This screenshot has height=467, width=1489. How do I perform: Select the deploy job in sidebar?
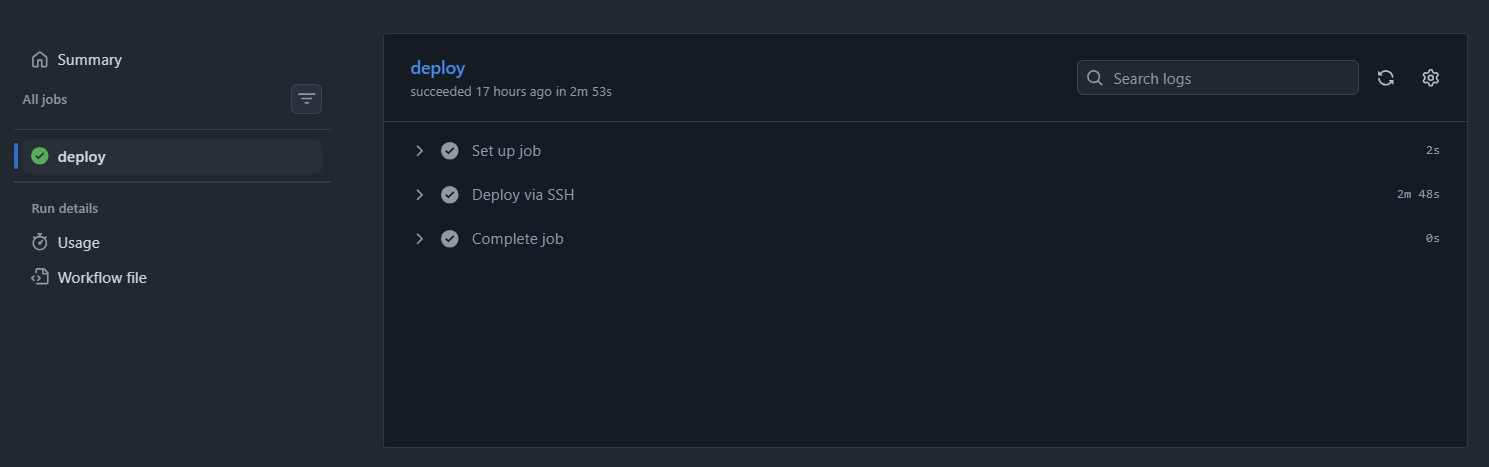tap(82, 156)
